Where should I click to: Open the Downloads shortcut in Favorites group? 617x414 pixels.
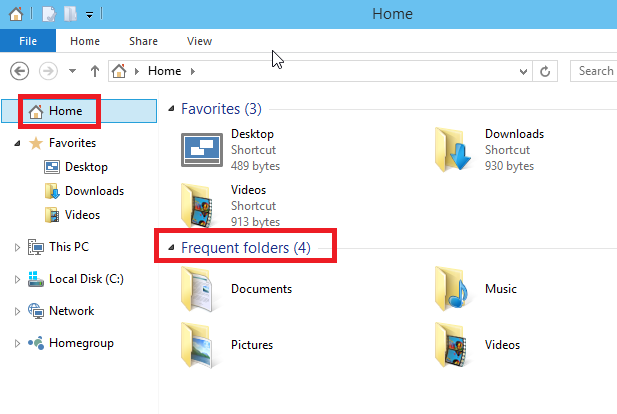pyautogui.click(x=490, y=150)
